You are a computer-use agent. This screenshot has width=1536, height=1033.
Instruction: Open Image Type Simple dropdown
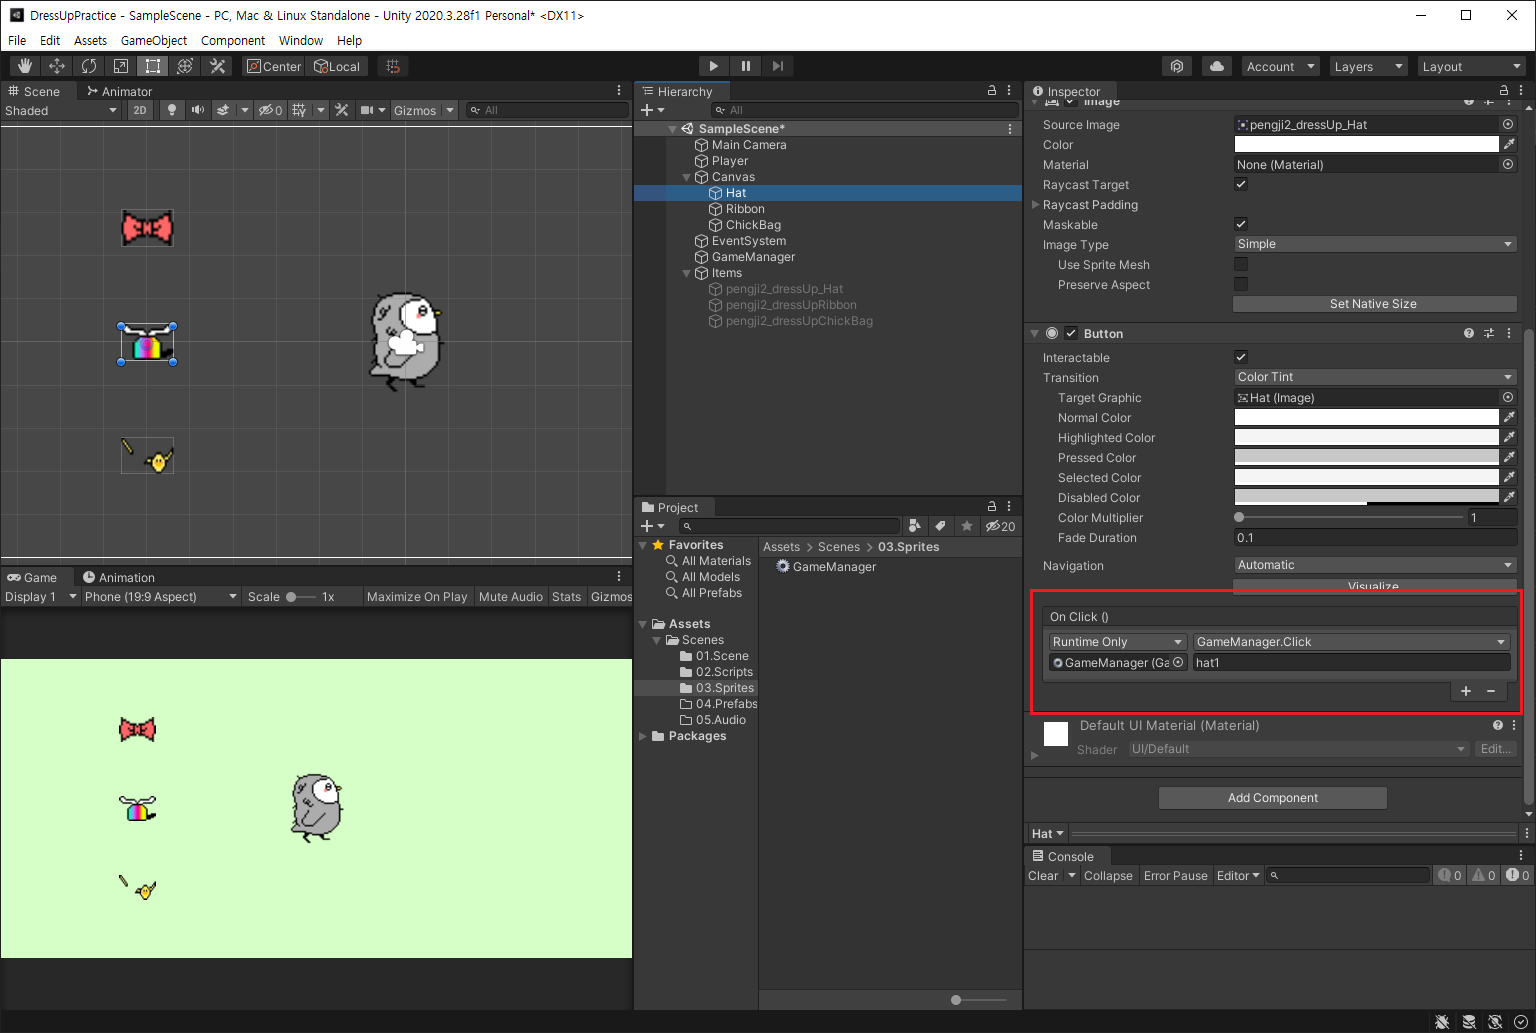[1375, 244]
